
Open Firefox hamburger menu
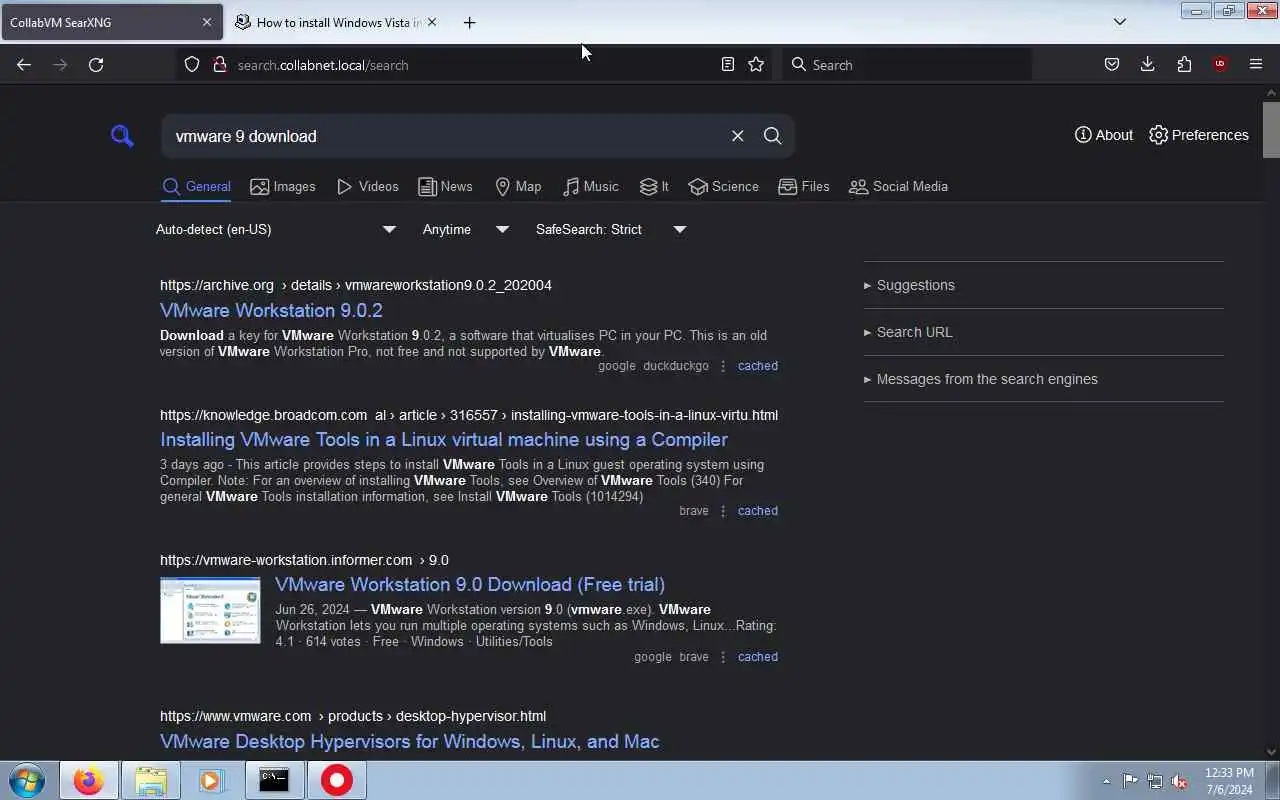coord(1256,64)
